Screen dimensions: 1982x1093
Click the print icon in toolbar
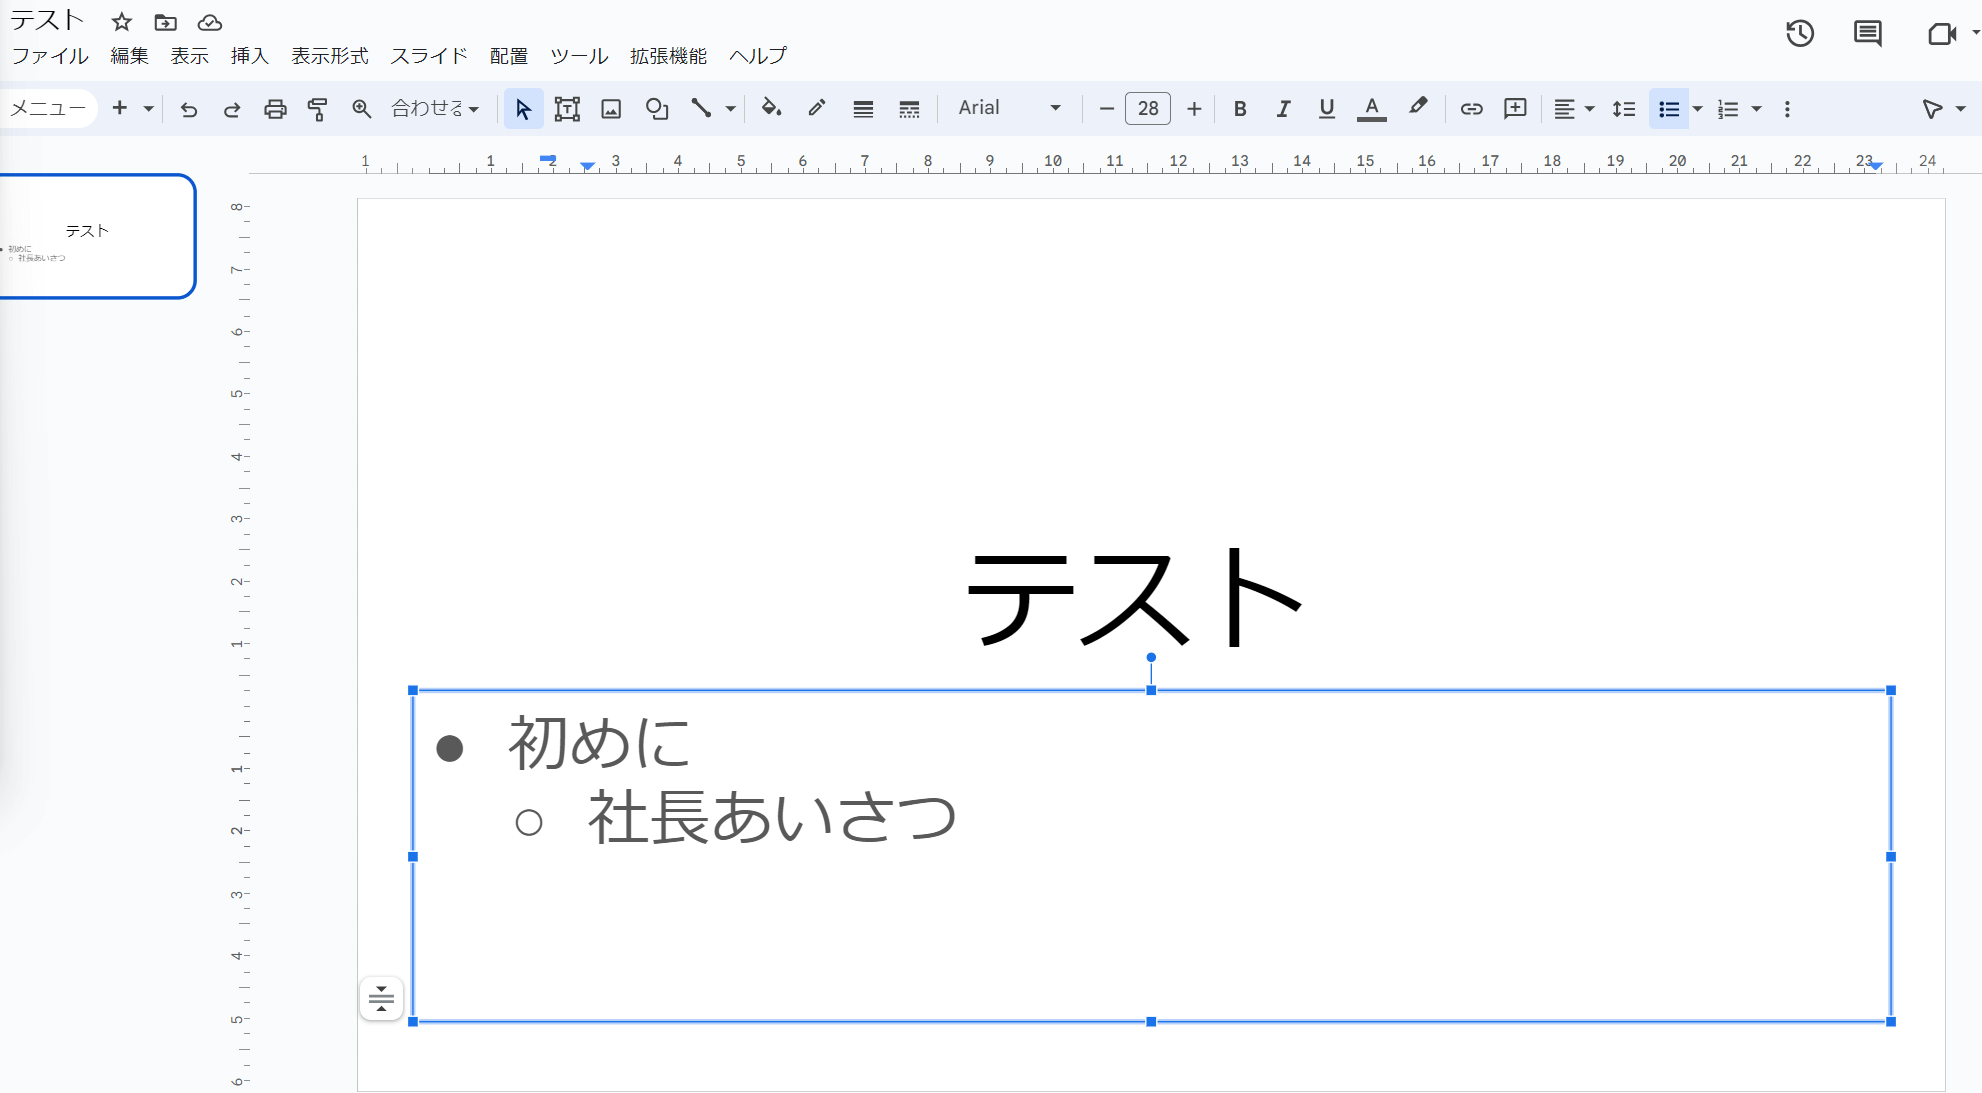click(275, 109)
